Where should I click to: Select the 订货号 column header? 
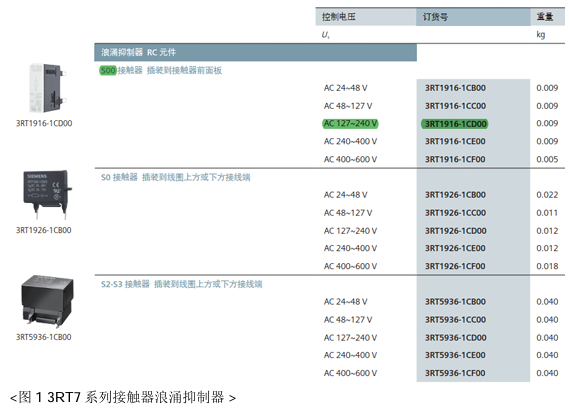tap(473, 17)
